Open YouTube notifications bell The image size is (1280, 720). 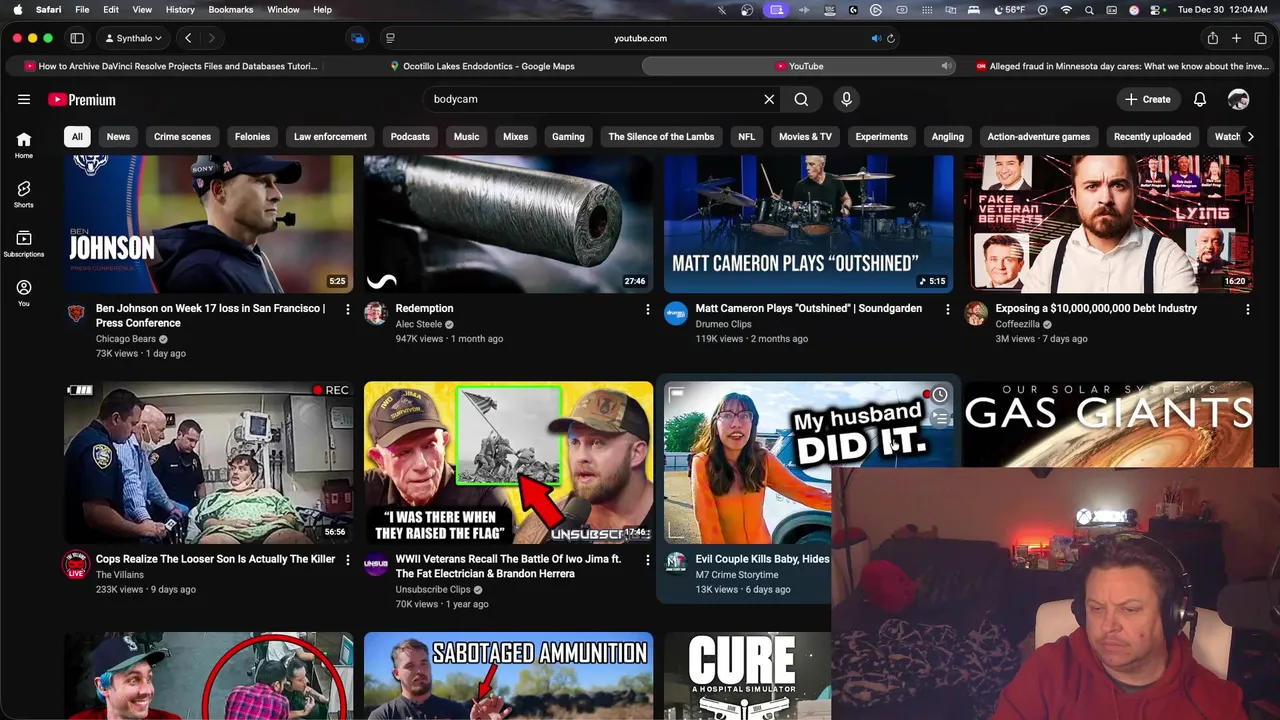coord(1200,99)
